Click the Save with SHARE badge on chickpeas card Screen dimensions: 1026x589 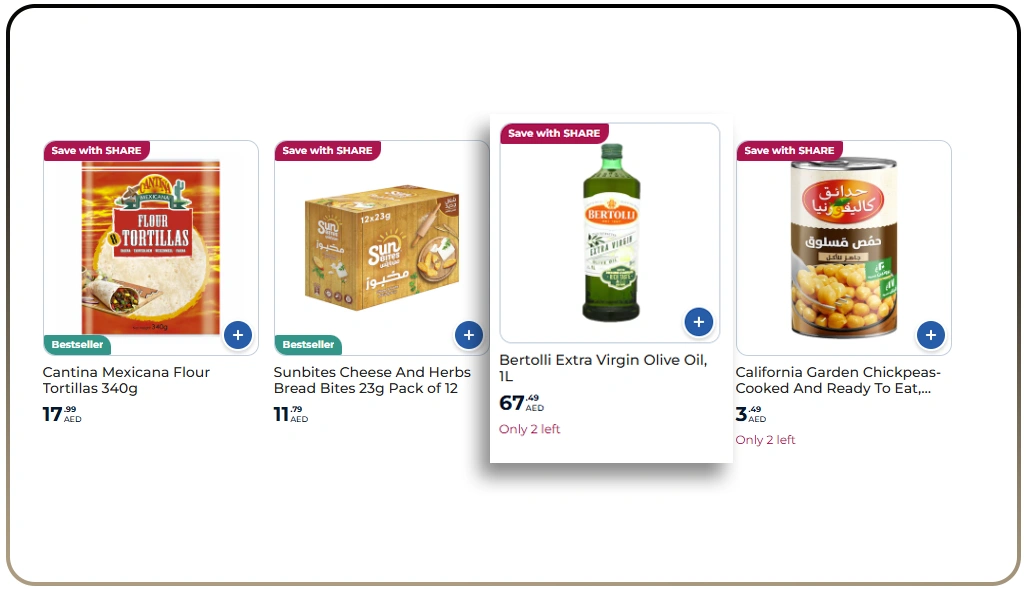(x=789, y=150)
